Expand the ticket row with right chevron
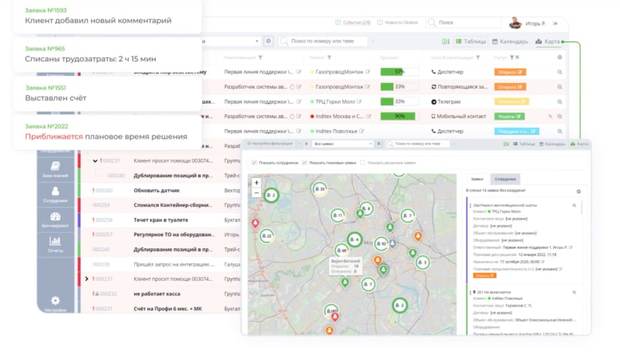The image size is (620, 360). 87,279
